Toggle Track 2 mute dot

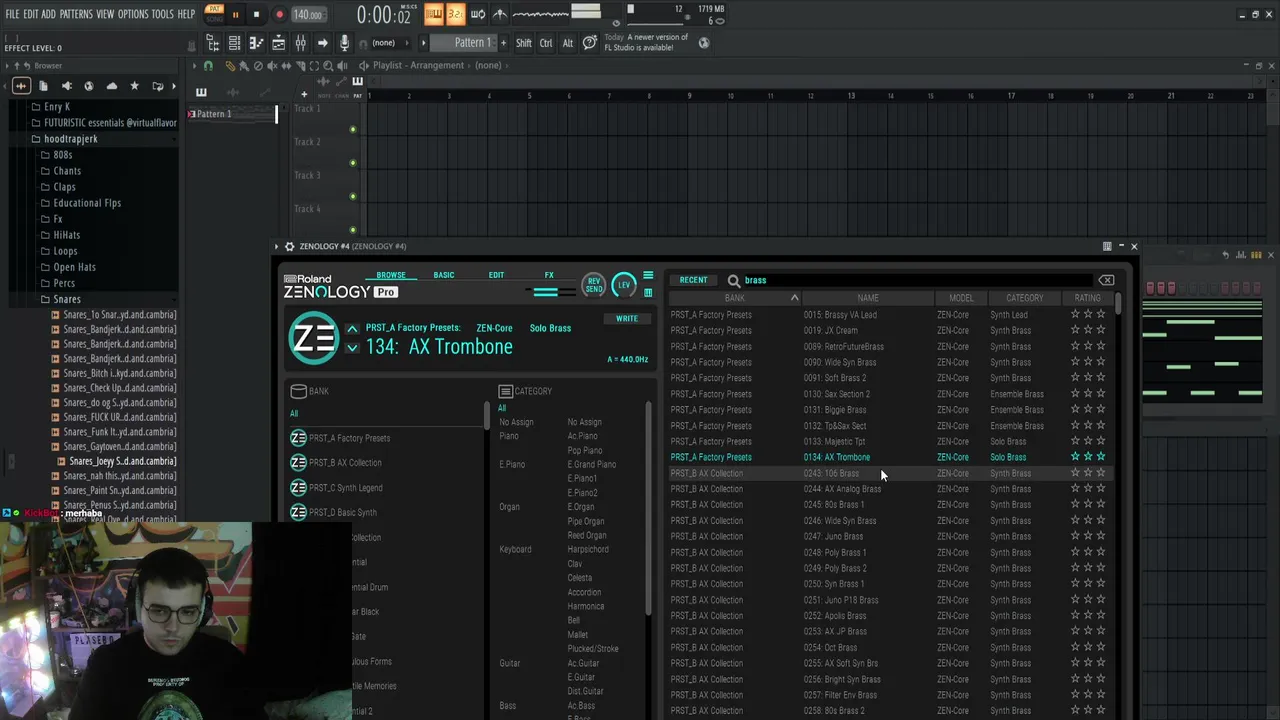pos(353,163)
